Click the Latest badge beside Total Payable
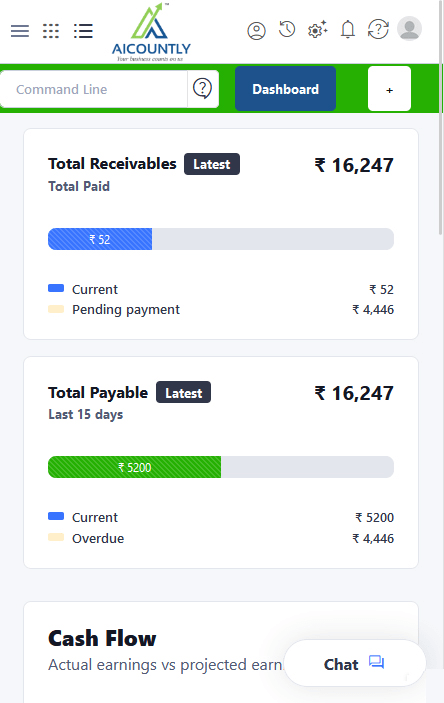444x703 pixels. tap(183, 392)
